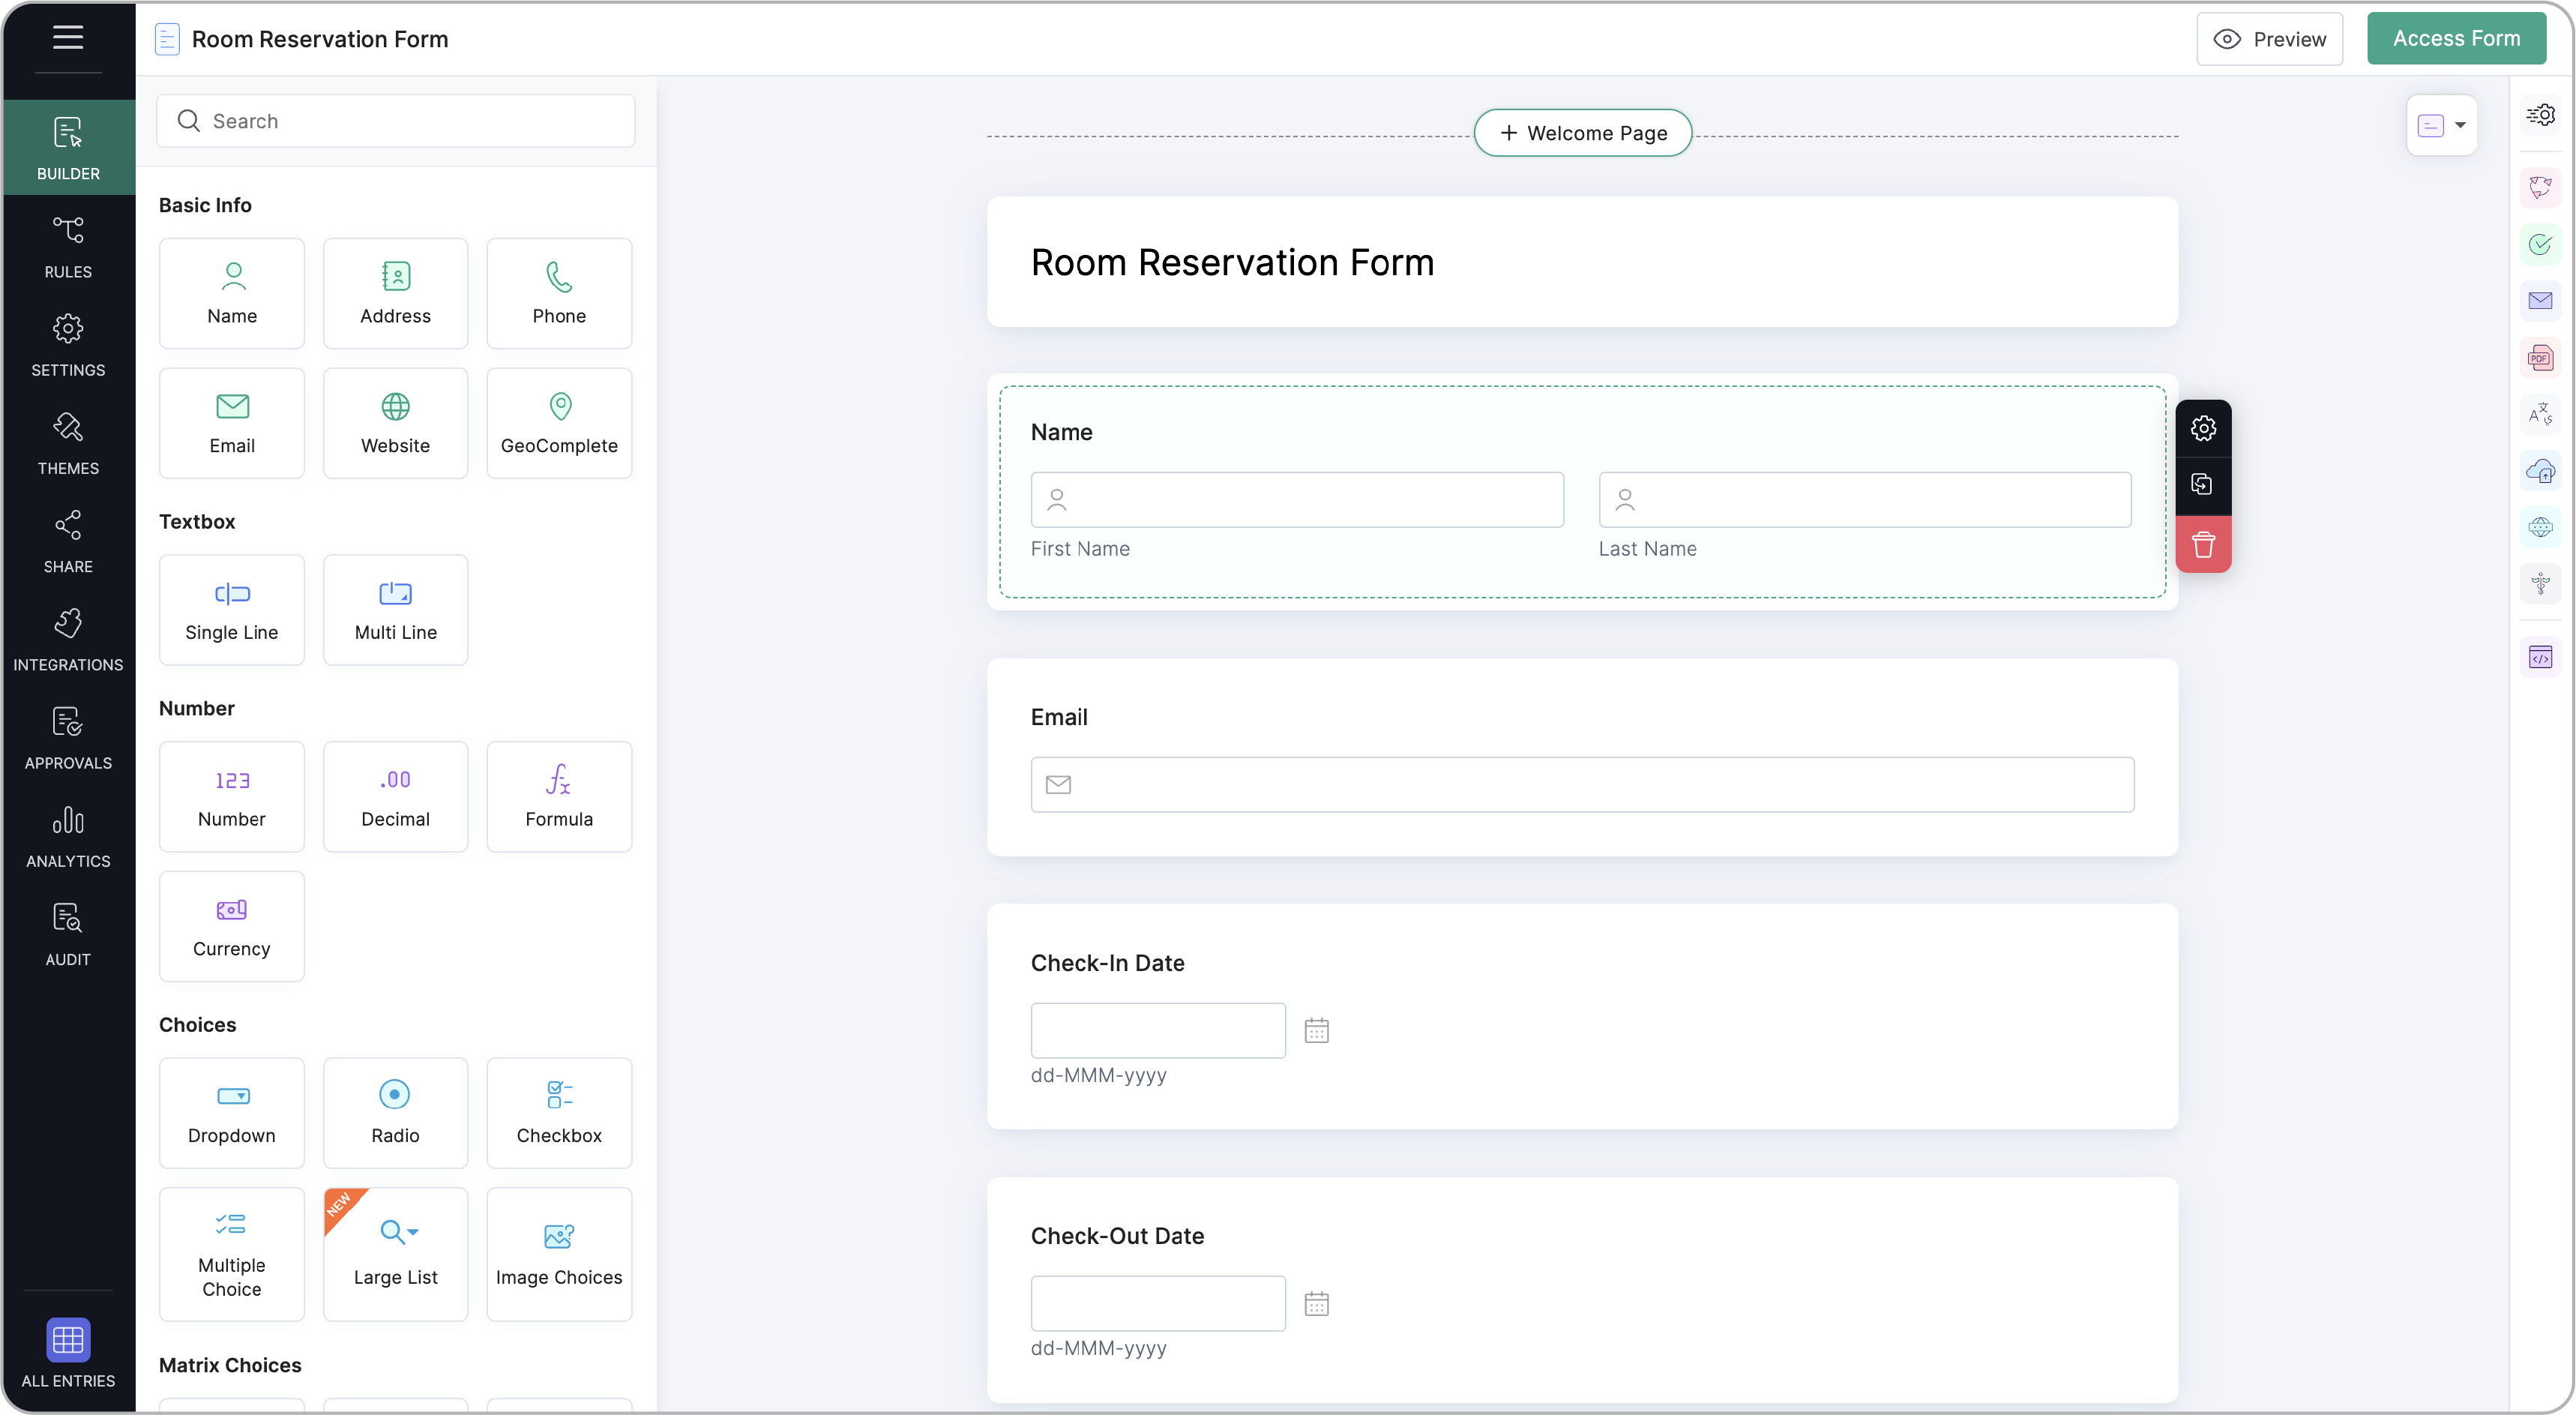Image resolution: width=2576 pixels, height=1415 pixels.
Task: Click the Check-In Date input
Action: (x=1158, y=1031)
